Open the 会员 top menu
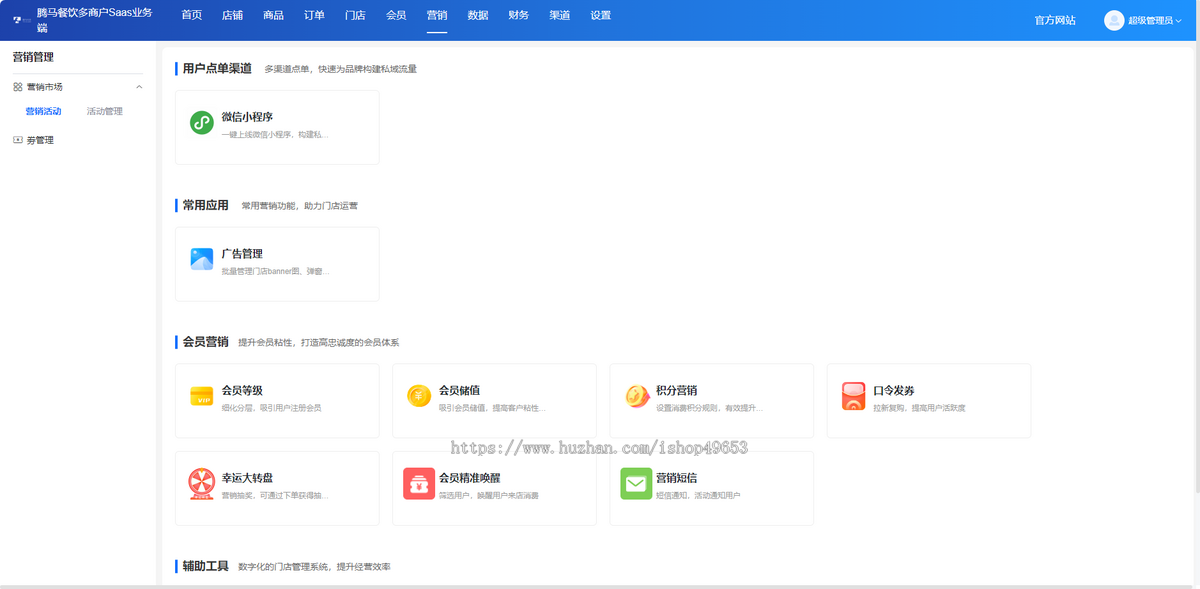Viewport: 1200px width, 589px height. pos(396,16)
